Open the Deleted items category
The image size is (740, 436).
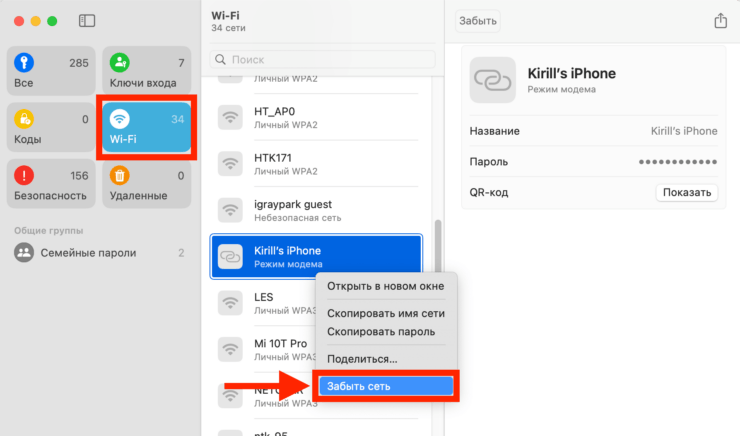146,184
